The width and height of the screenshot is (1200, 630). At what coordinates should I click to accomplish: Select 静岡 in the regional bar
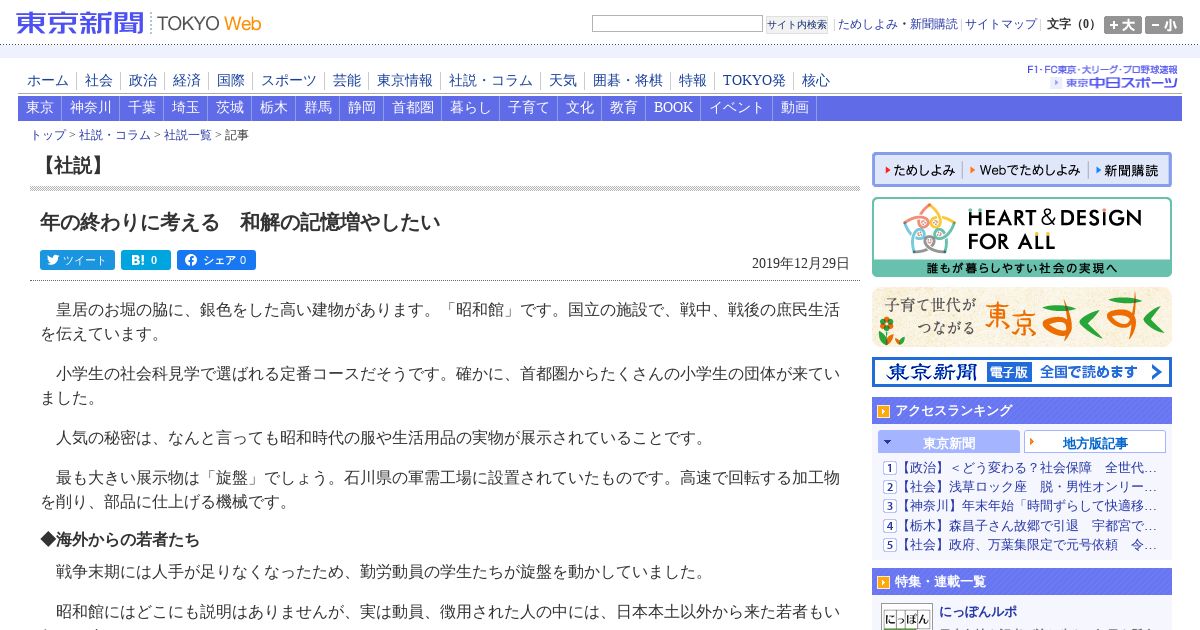362,108
